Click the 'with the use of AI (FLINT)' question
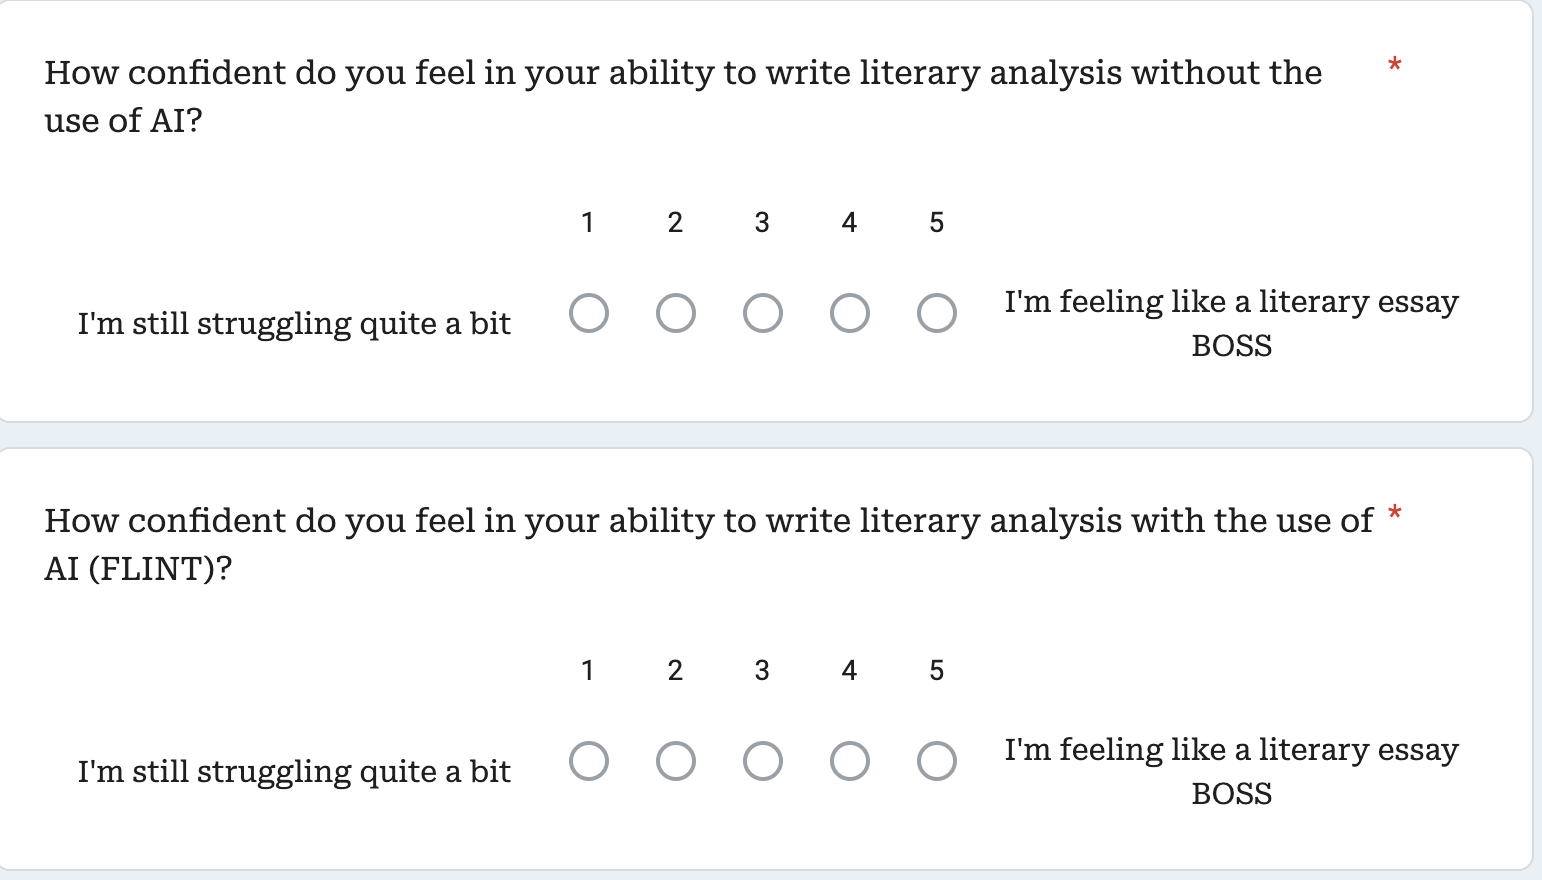 (x=708, y=522)
